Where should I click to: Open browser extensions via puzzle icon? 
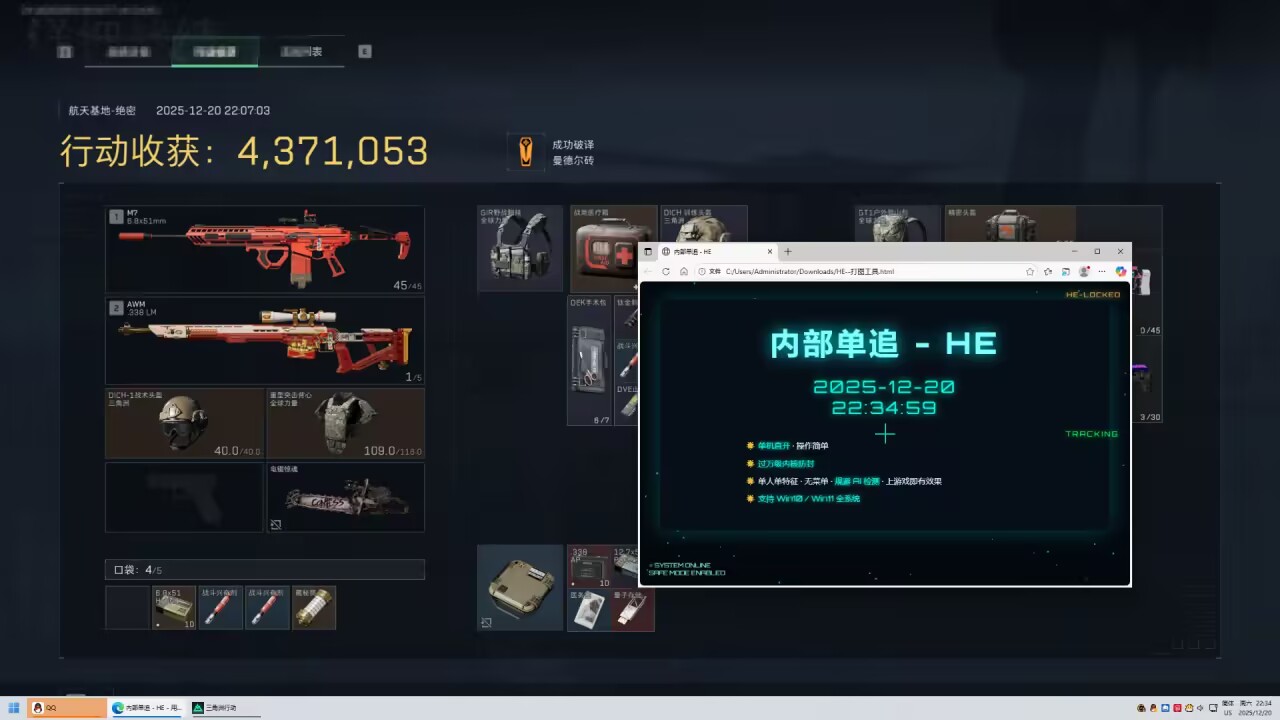click(1047, 271)
